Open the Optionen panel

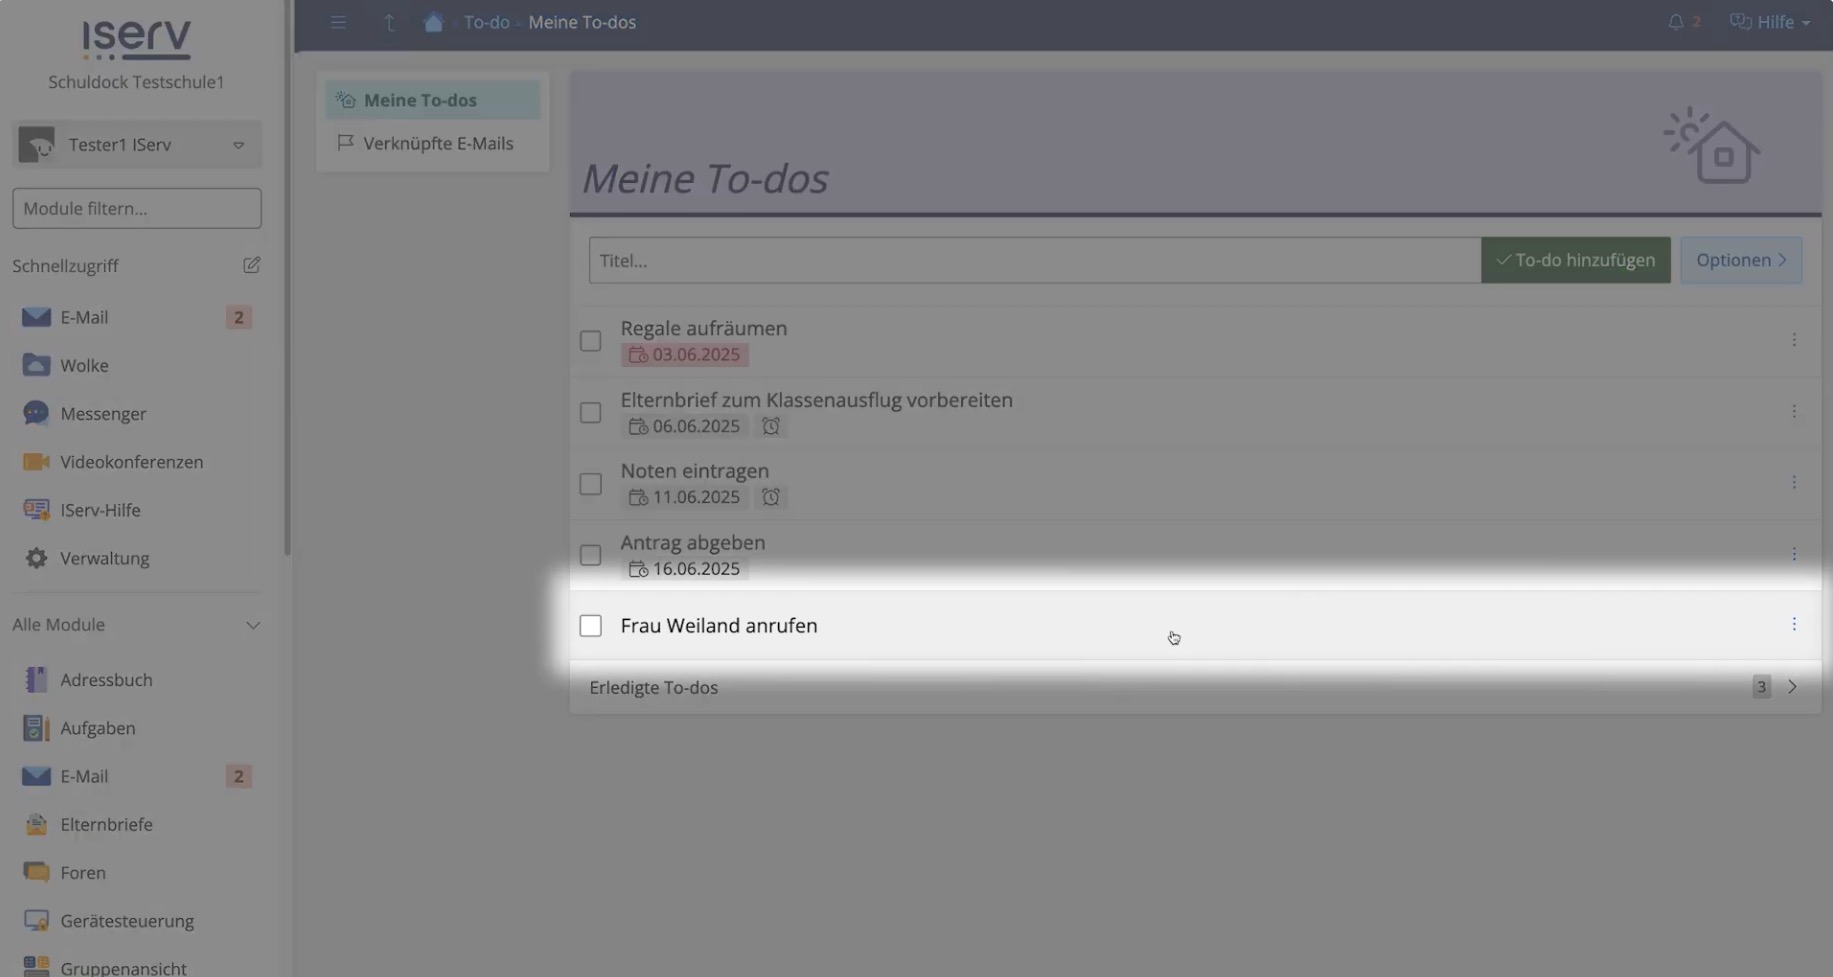1740,259
